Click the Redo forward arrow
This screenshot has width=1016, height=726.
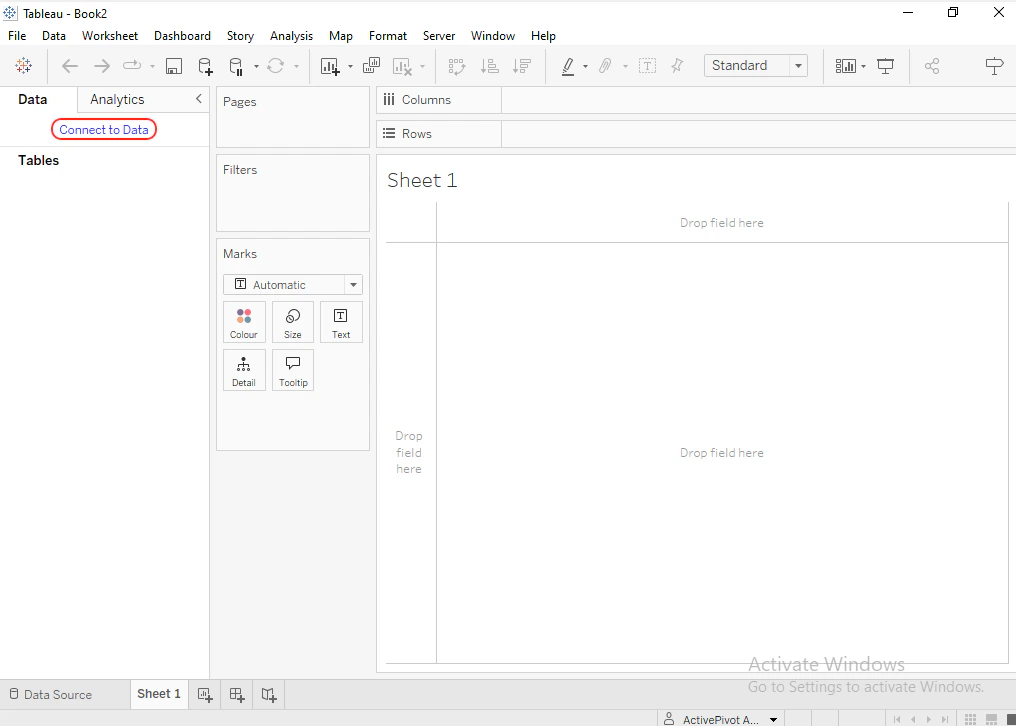coord(102,66)
